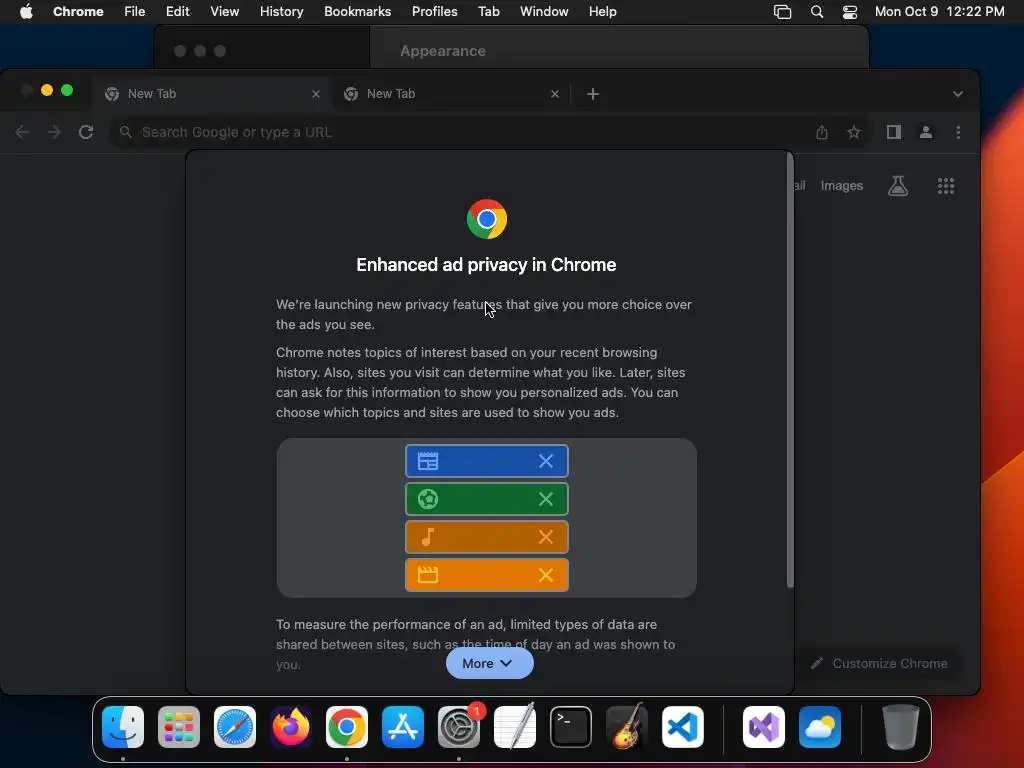
Task: Remove the orange movies topic chip
Action: tap(546, 575)
